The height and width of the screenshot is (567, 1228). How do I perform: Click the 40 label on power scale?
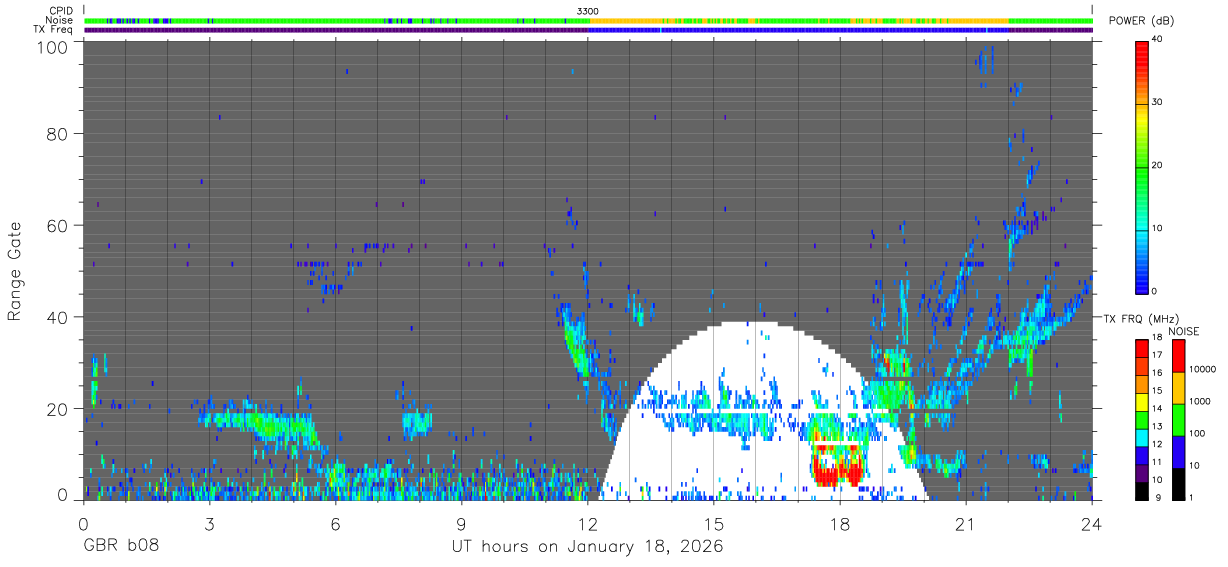pyautogui.click(x=1157, y=40)
